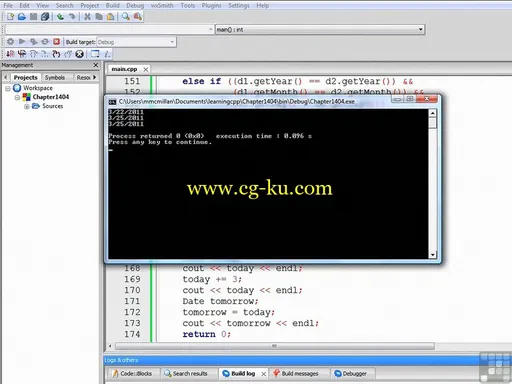Screen dimensions: 512x384
Task: Click the Stop debugger icon
Action: (79, 54)
